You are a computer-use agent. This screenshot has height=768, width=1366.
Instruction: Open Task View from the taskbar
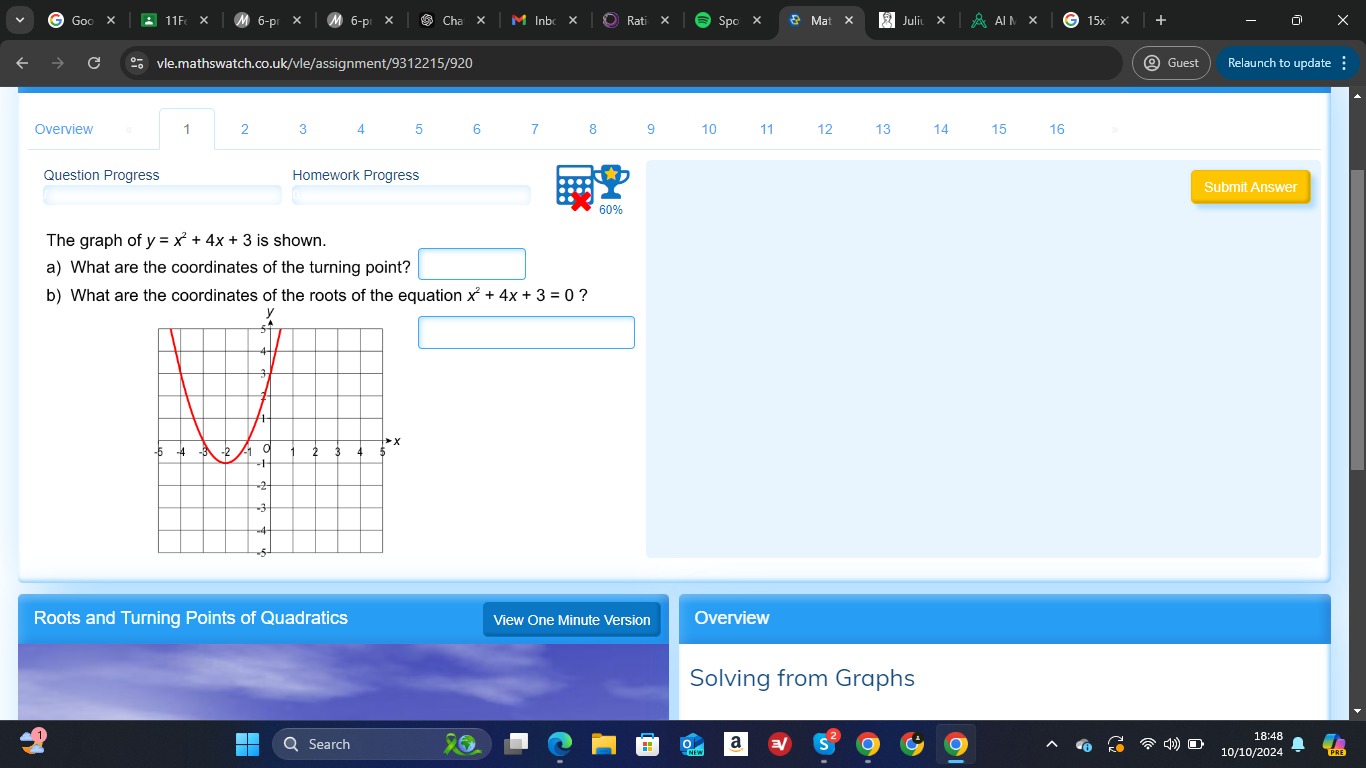coord(516,744)
